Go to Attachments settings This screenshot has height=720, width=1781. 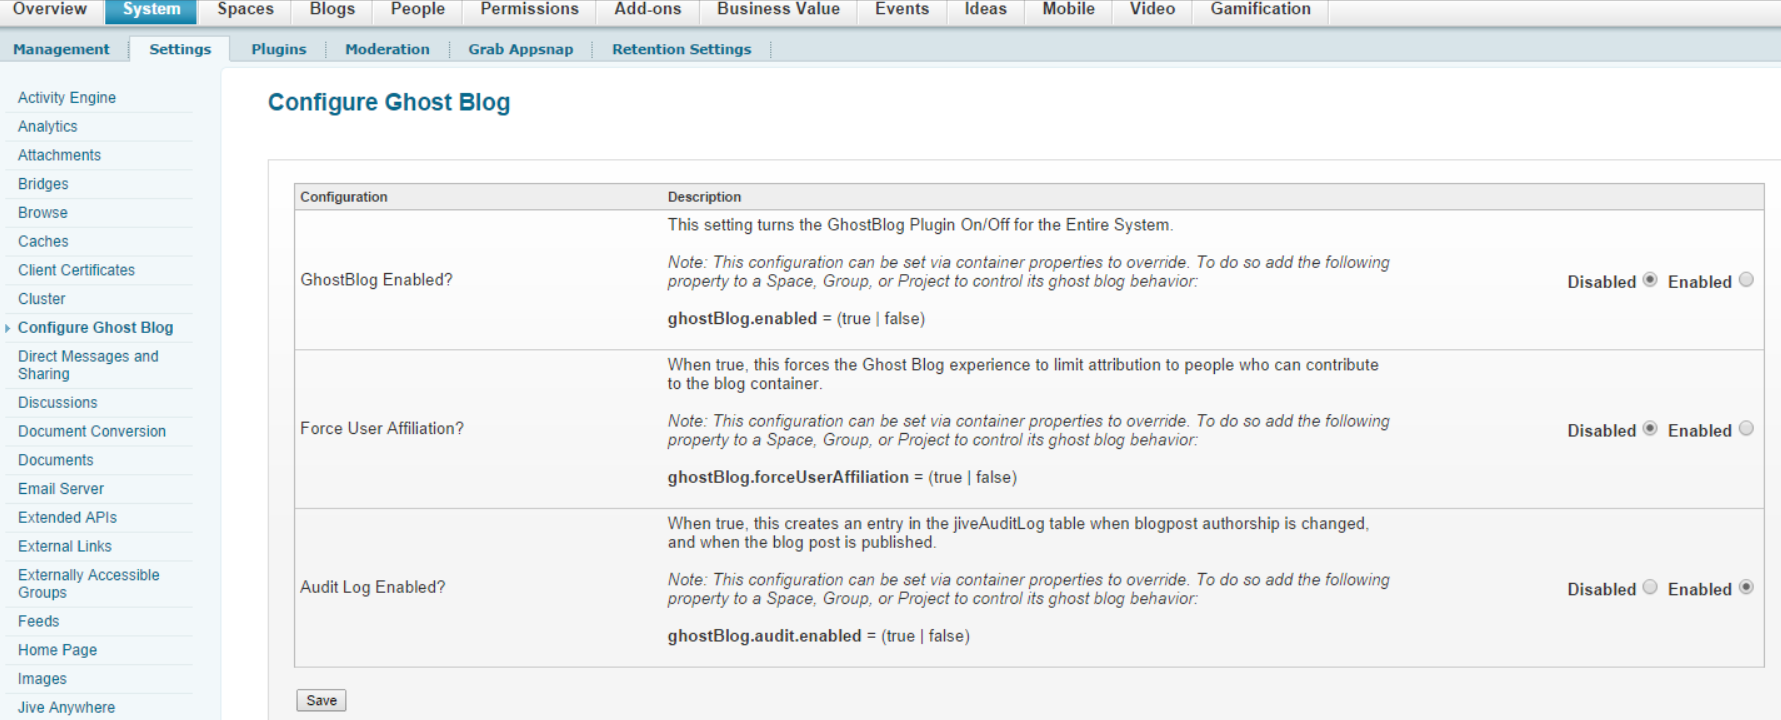59,155
